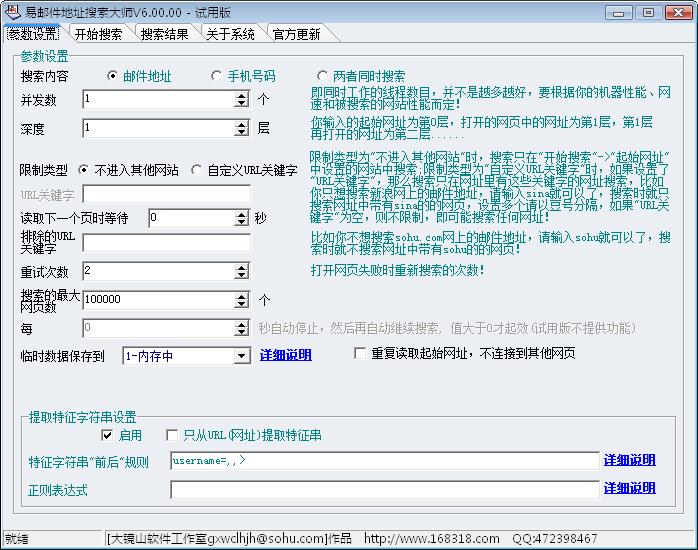
Task: Check 重复读取起始网址 option
Action: coord(361,354)
